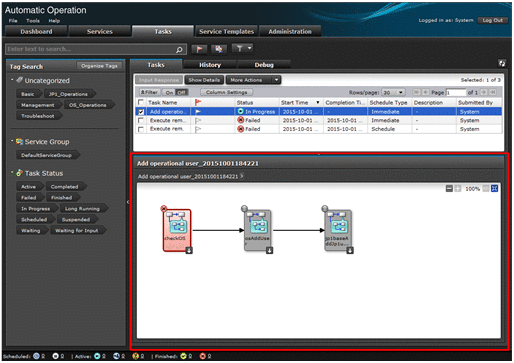Switch to the Debug sub-tab
Image resolution: width=514 pixels, height=363 pixels.
pos(264,65)
